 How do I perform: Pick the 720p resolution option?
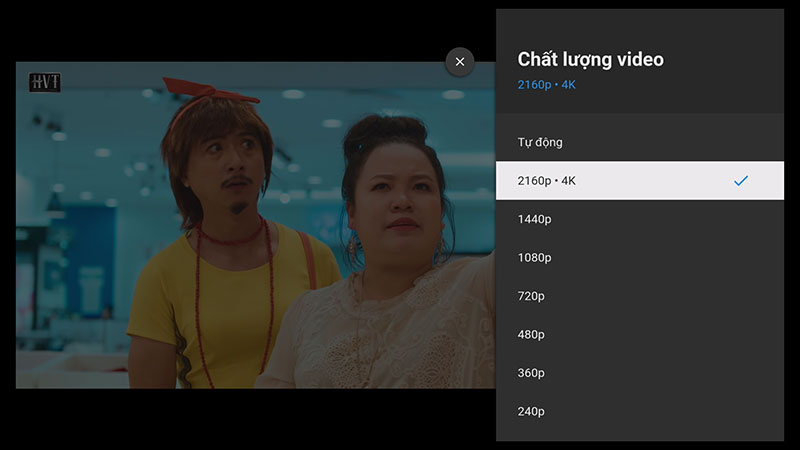tap(640, 296)
